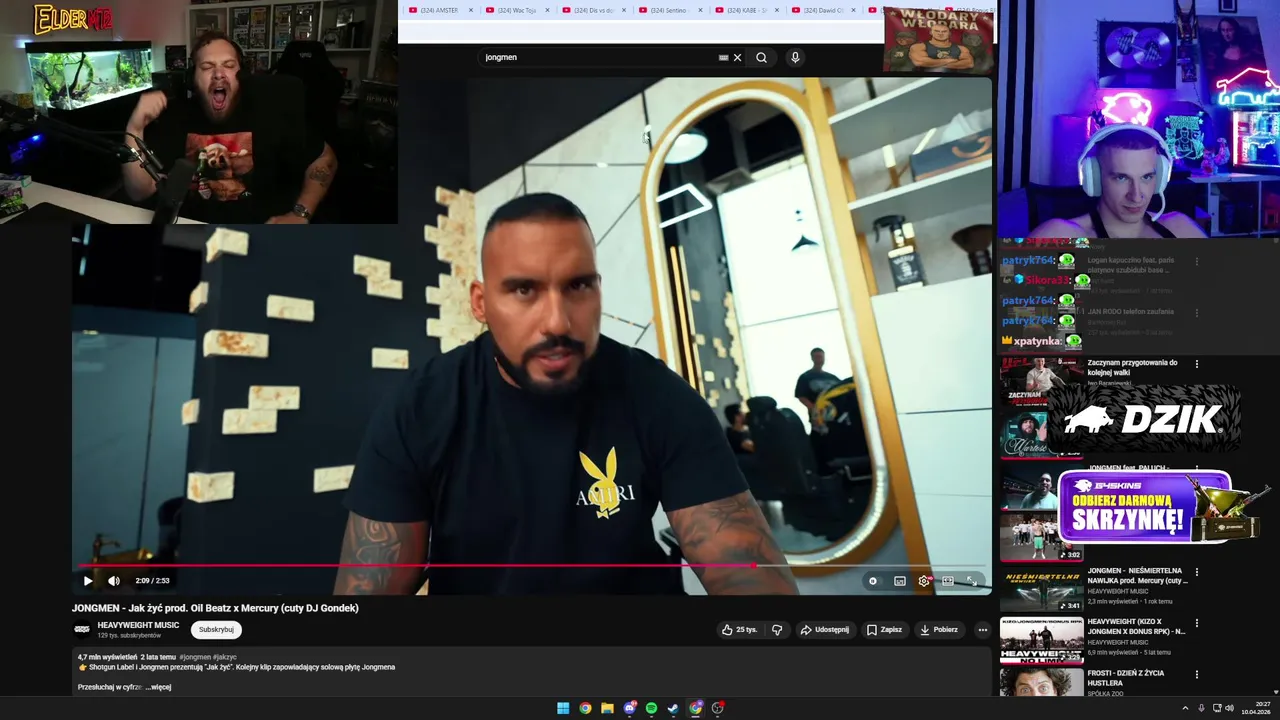
Task: Open Zaczynam przygotowania do kolejnej walki video
Action: (x=1132, y=367)
